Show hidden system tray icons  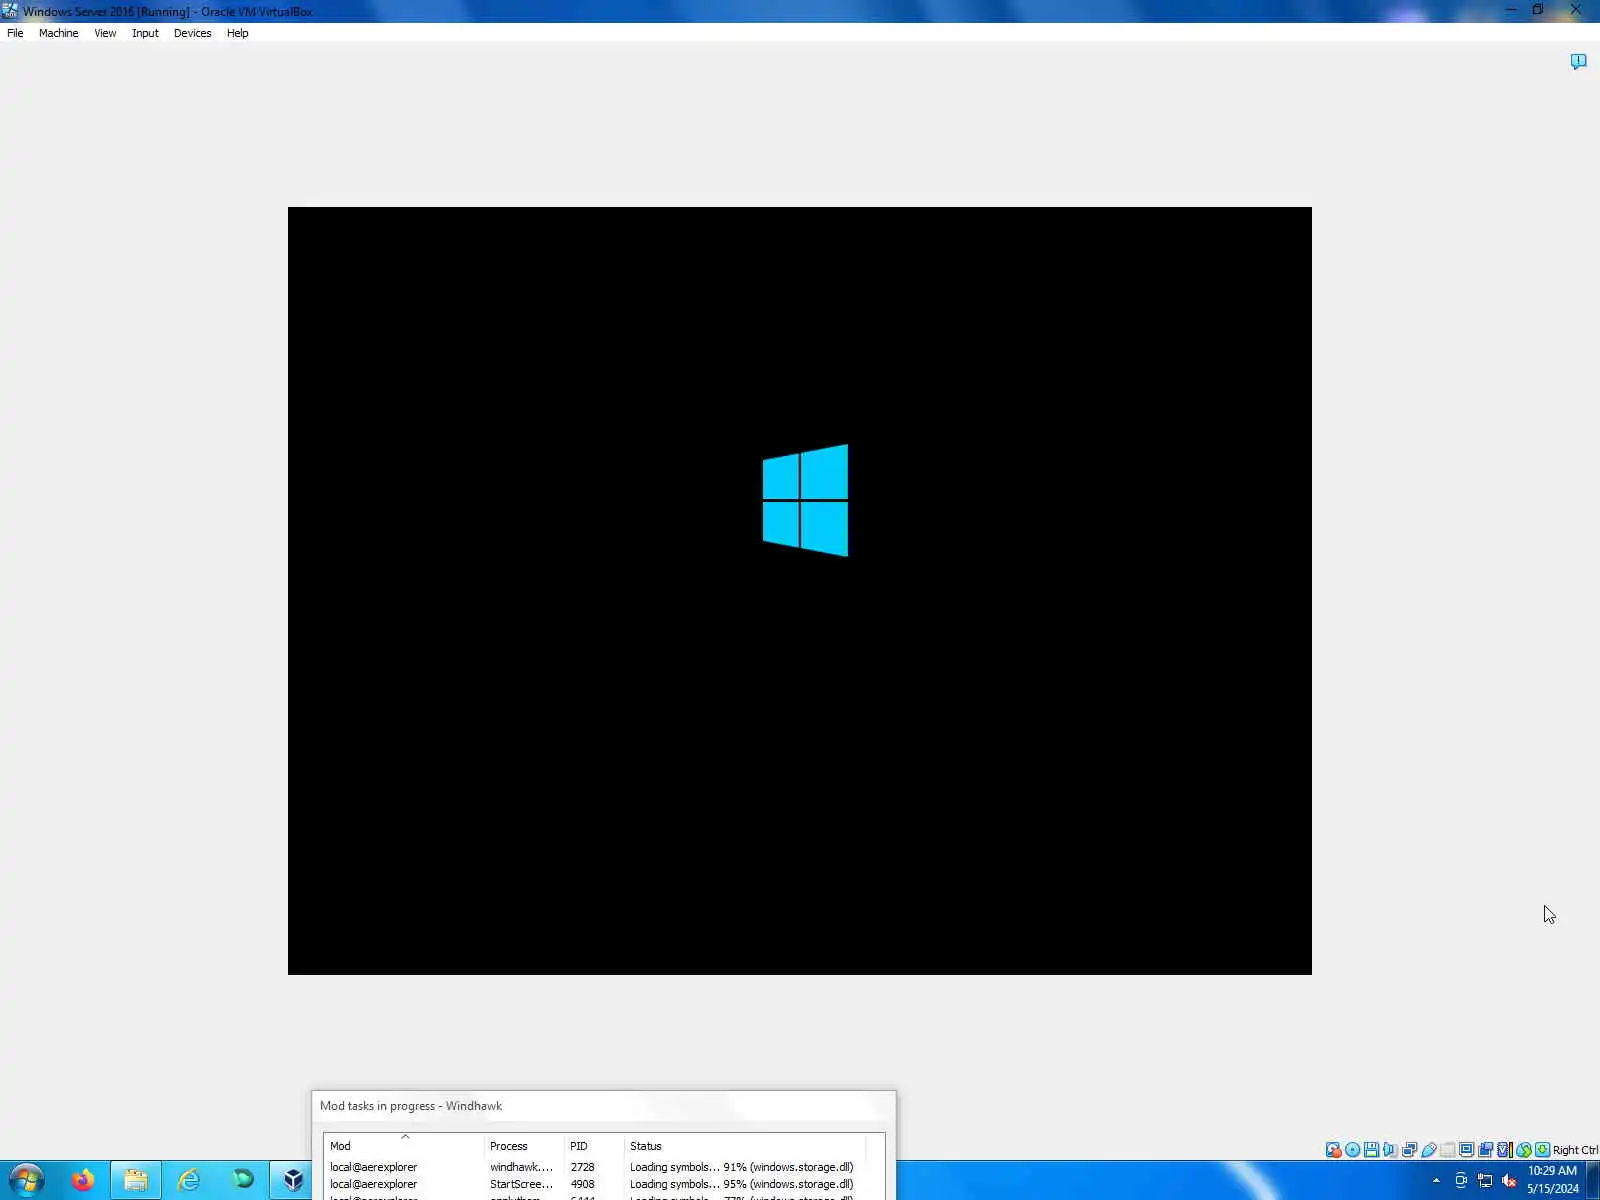(x=1436, y=1181)
